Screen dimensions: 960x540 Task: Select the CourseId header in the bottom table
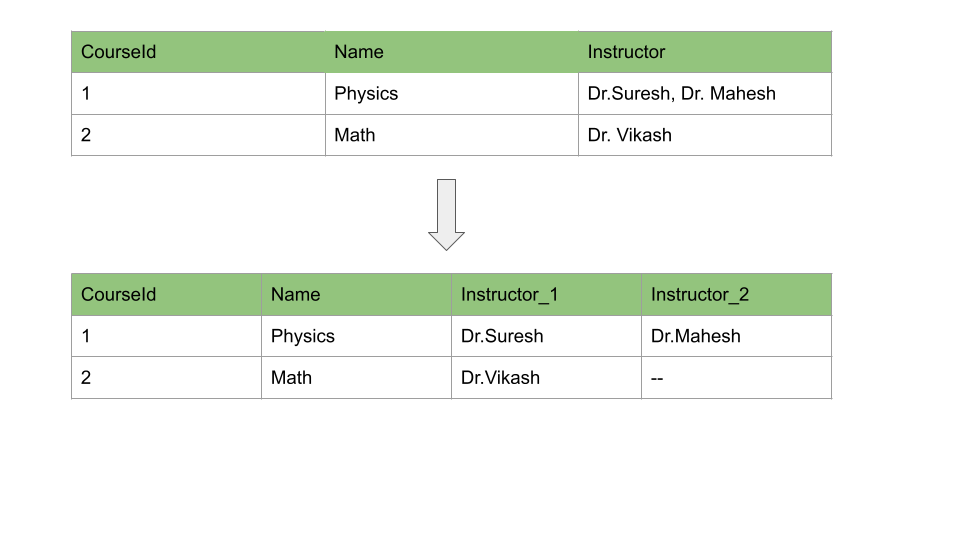click(x=167, y=294)
